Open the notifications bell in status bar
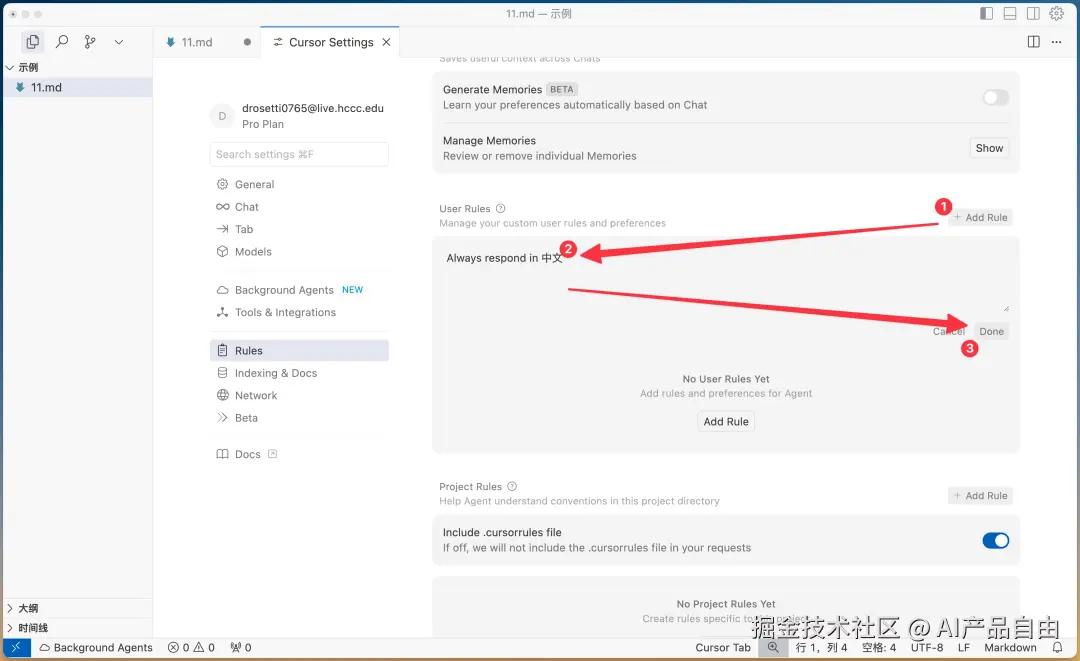 pyautogui.click(x=1057, y=647)
